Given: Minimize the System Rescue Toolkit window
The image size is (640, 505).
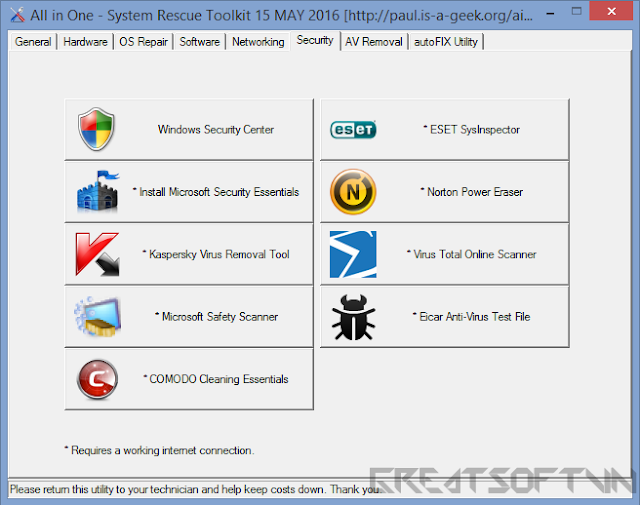Looking at the screenshot, I should (550, 12).
